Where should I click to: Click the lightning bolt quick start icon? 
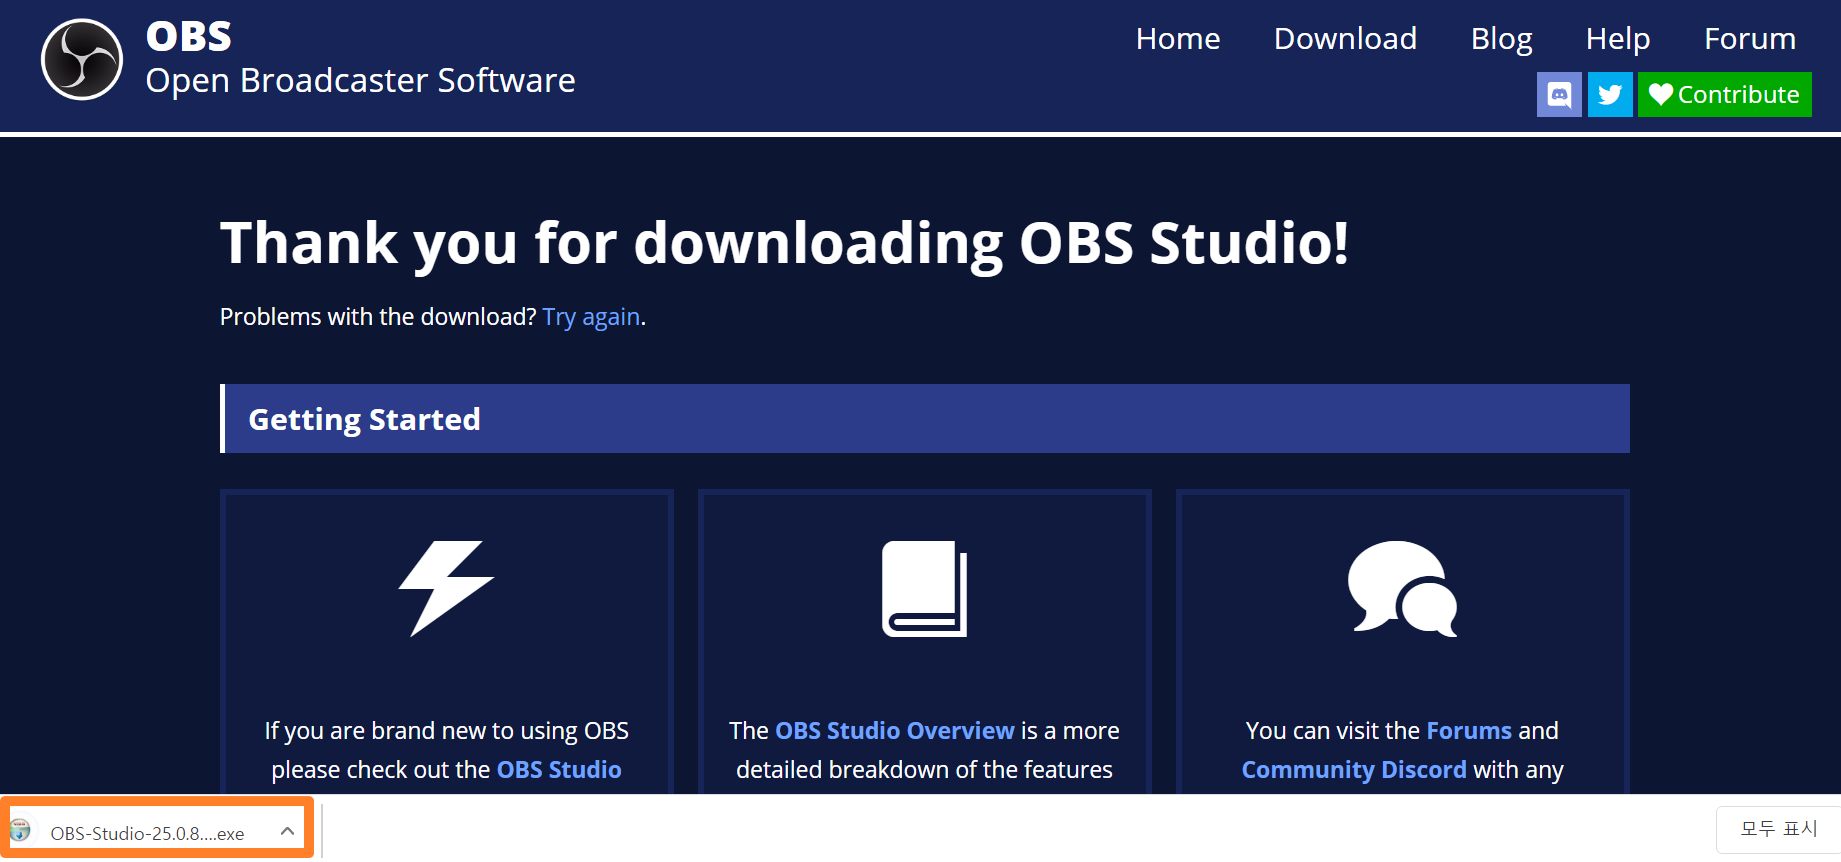coord(446,588)
